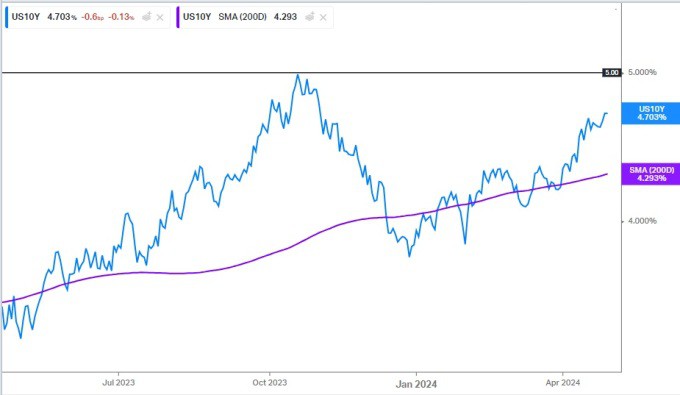Click the '4.000%' y-axis label
Screen dimensions: 680x395
coord(642,221)
